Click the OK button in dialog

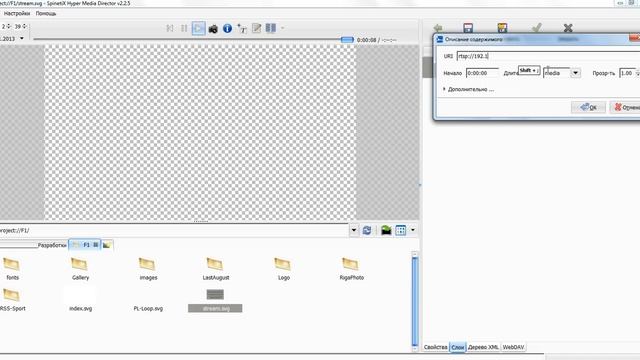[588, 107]
